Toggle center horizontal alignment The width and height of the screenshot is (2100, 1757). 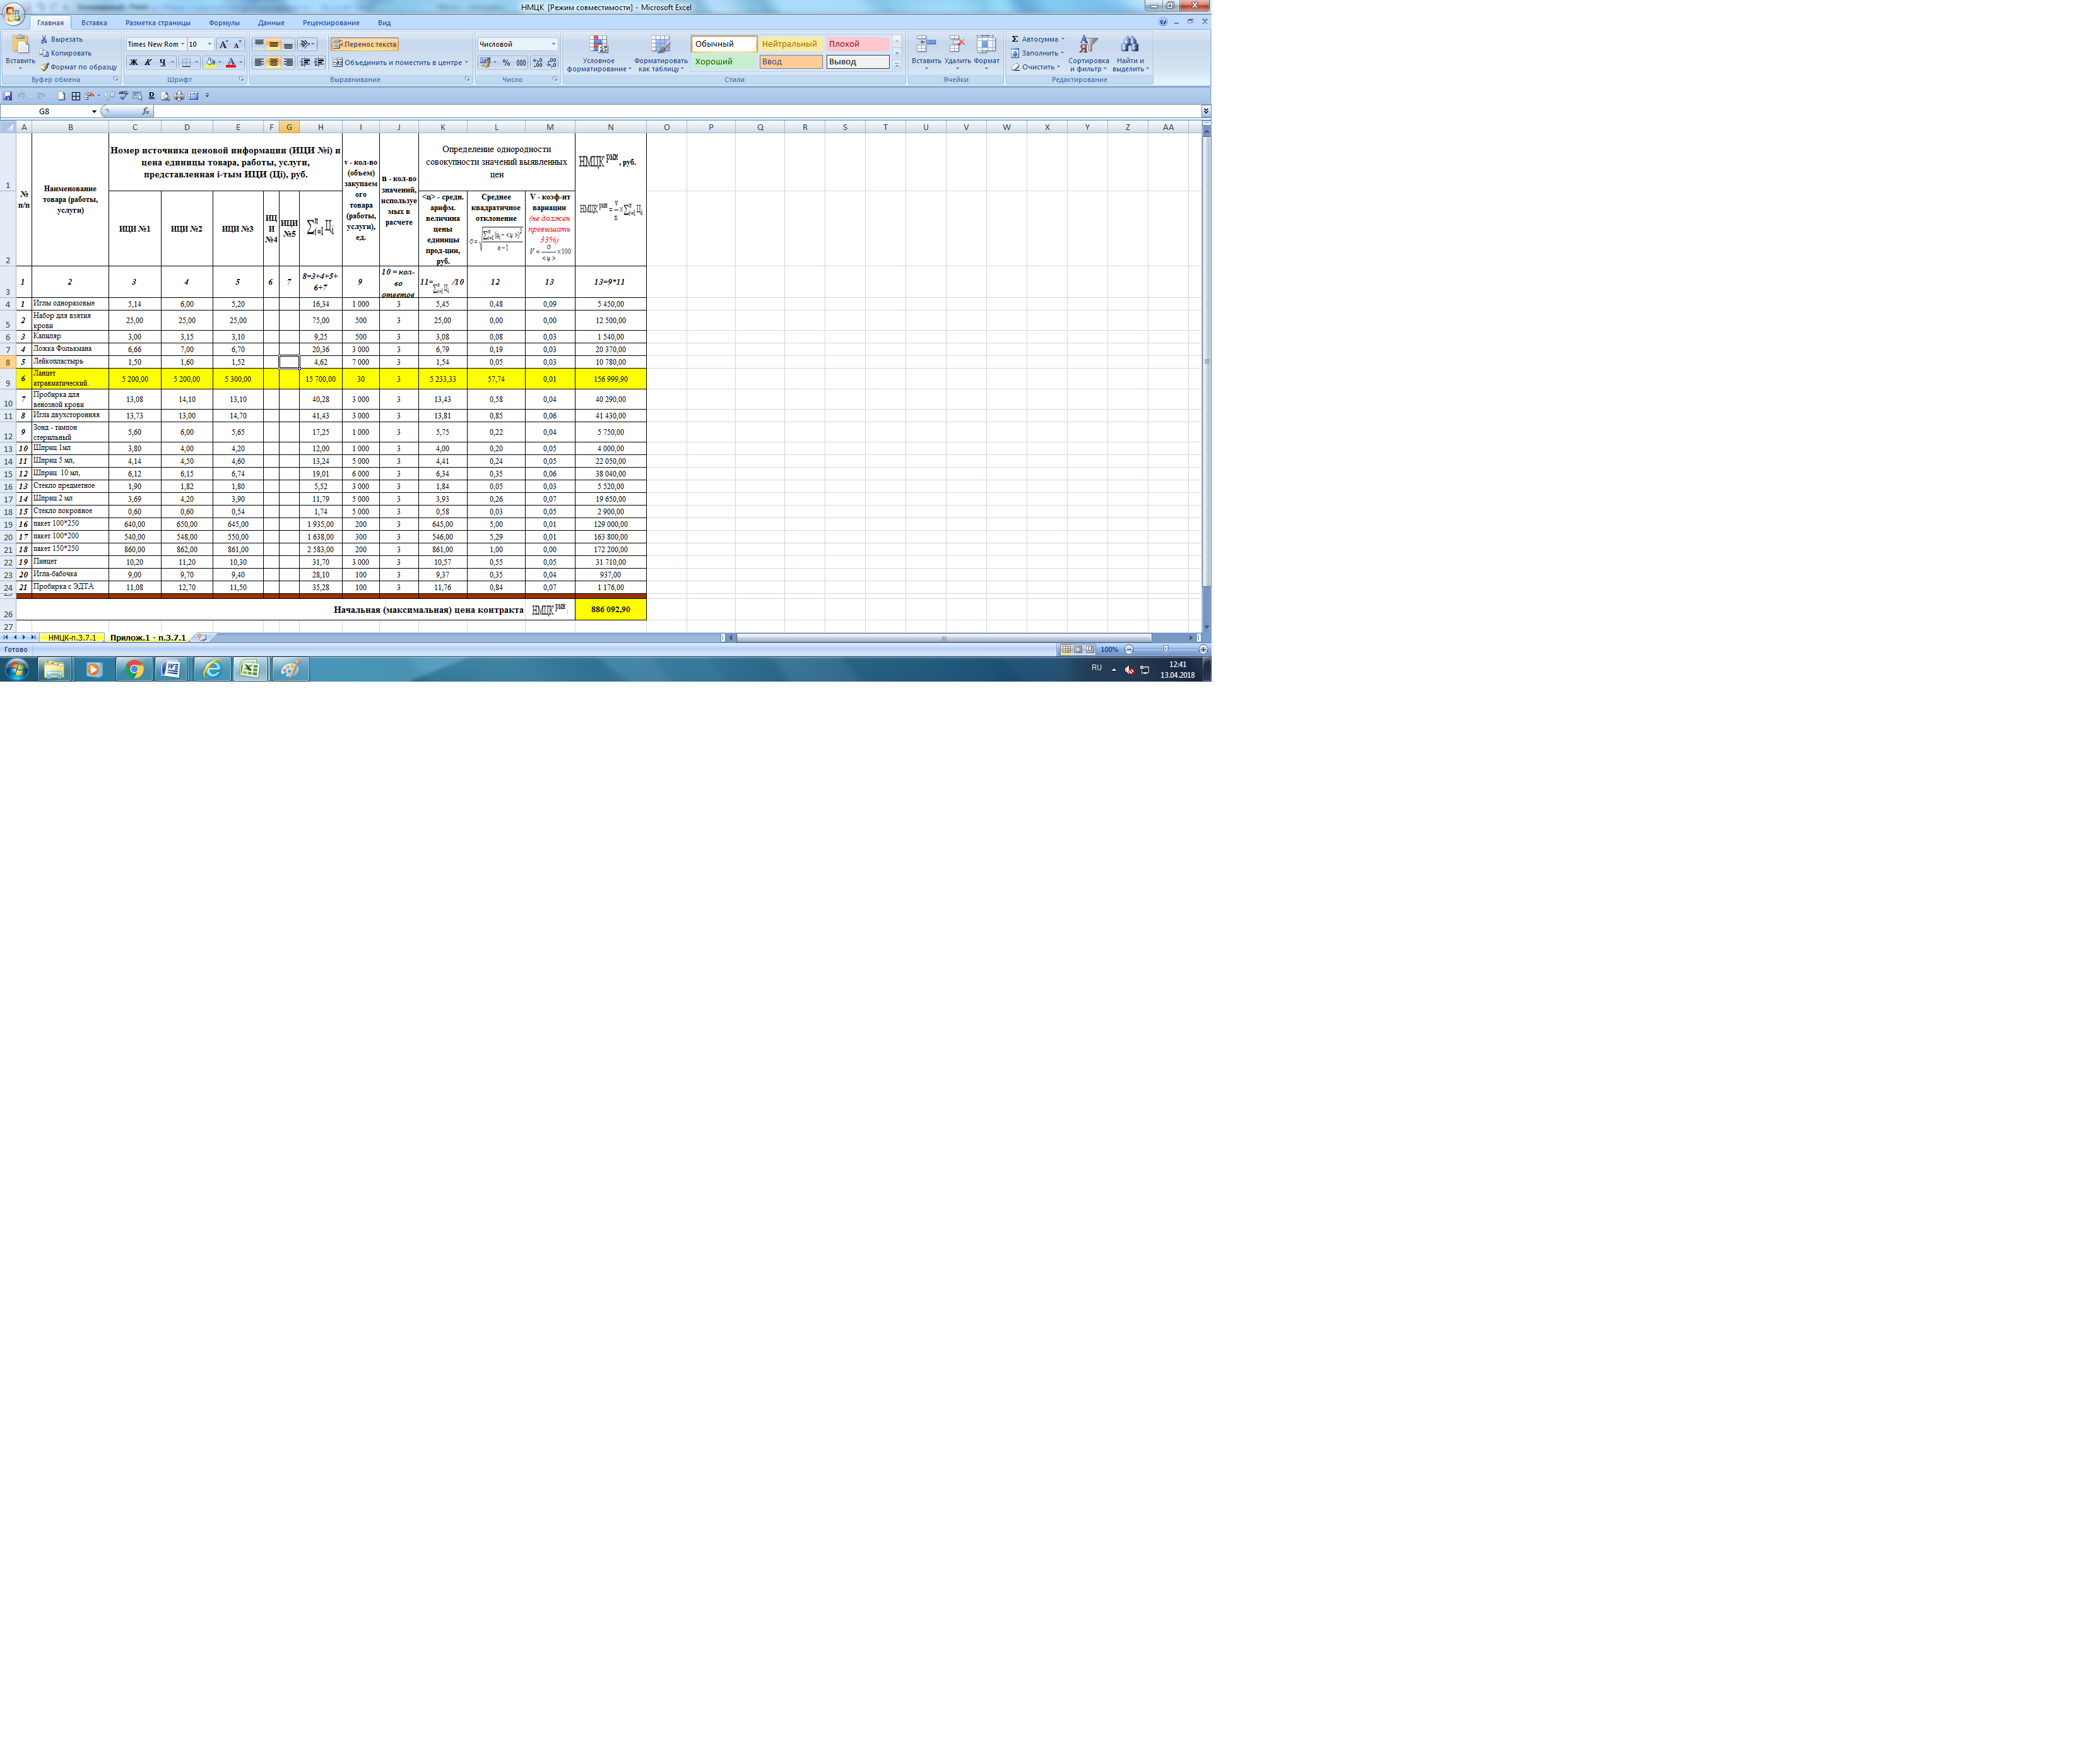273,62
